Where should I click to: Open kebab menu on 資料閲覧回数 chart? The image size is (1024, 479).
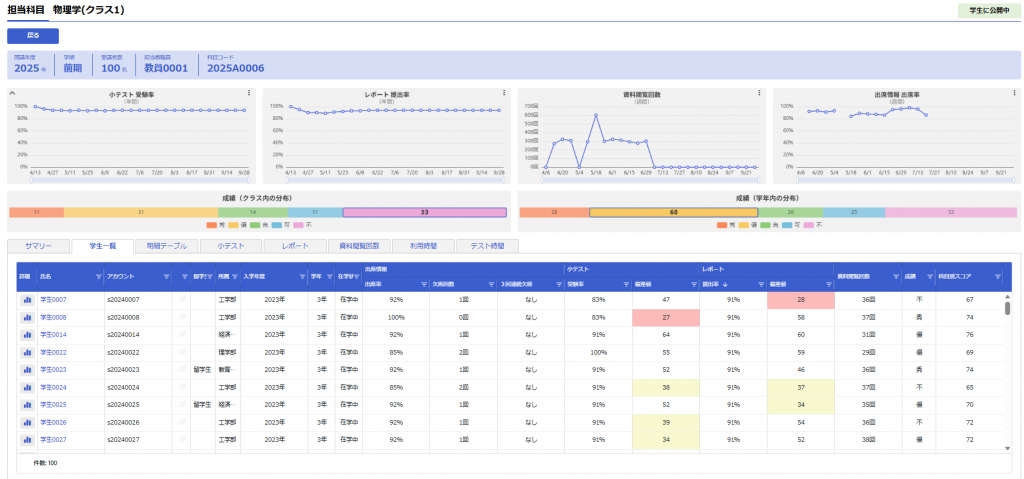pyautogui.click(x=758, y=93)
